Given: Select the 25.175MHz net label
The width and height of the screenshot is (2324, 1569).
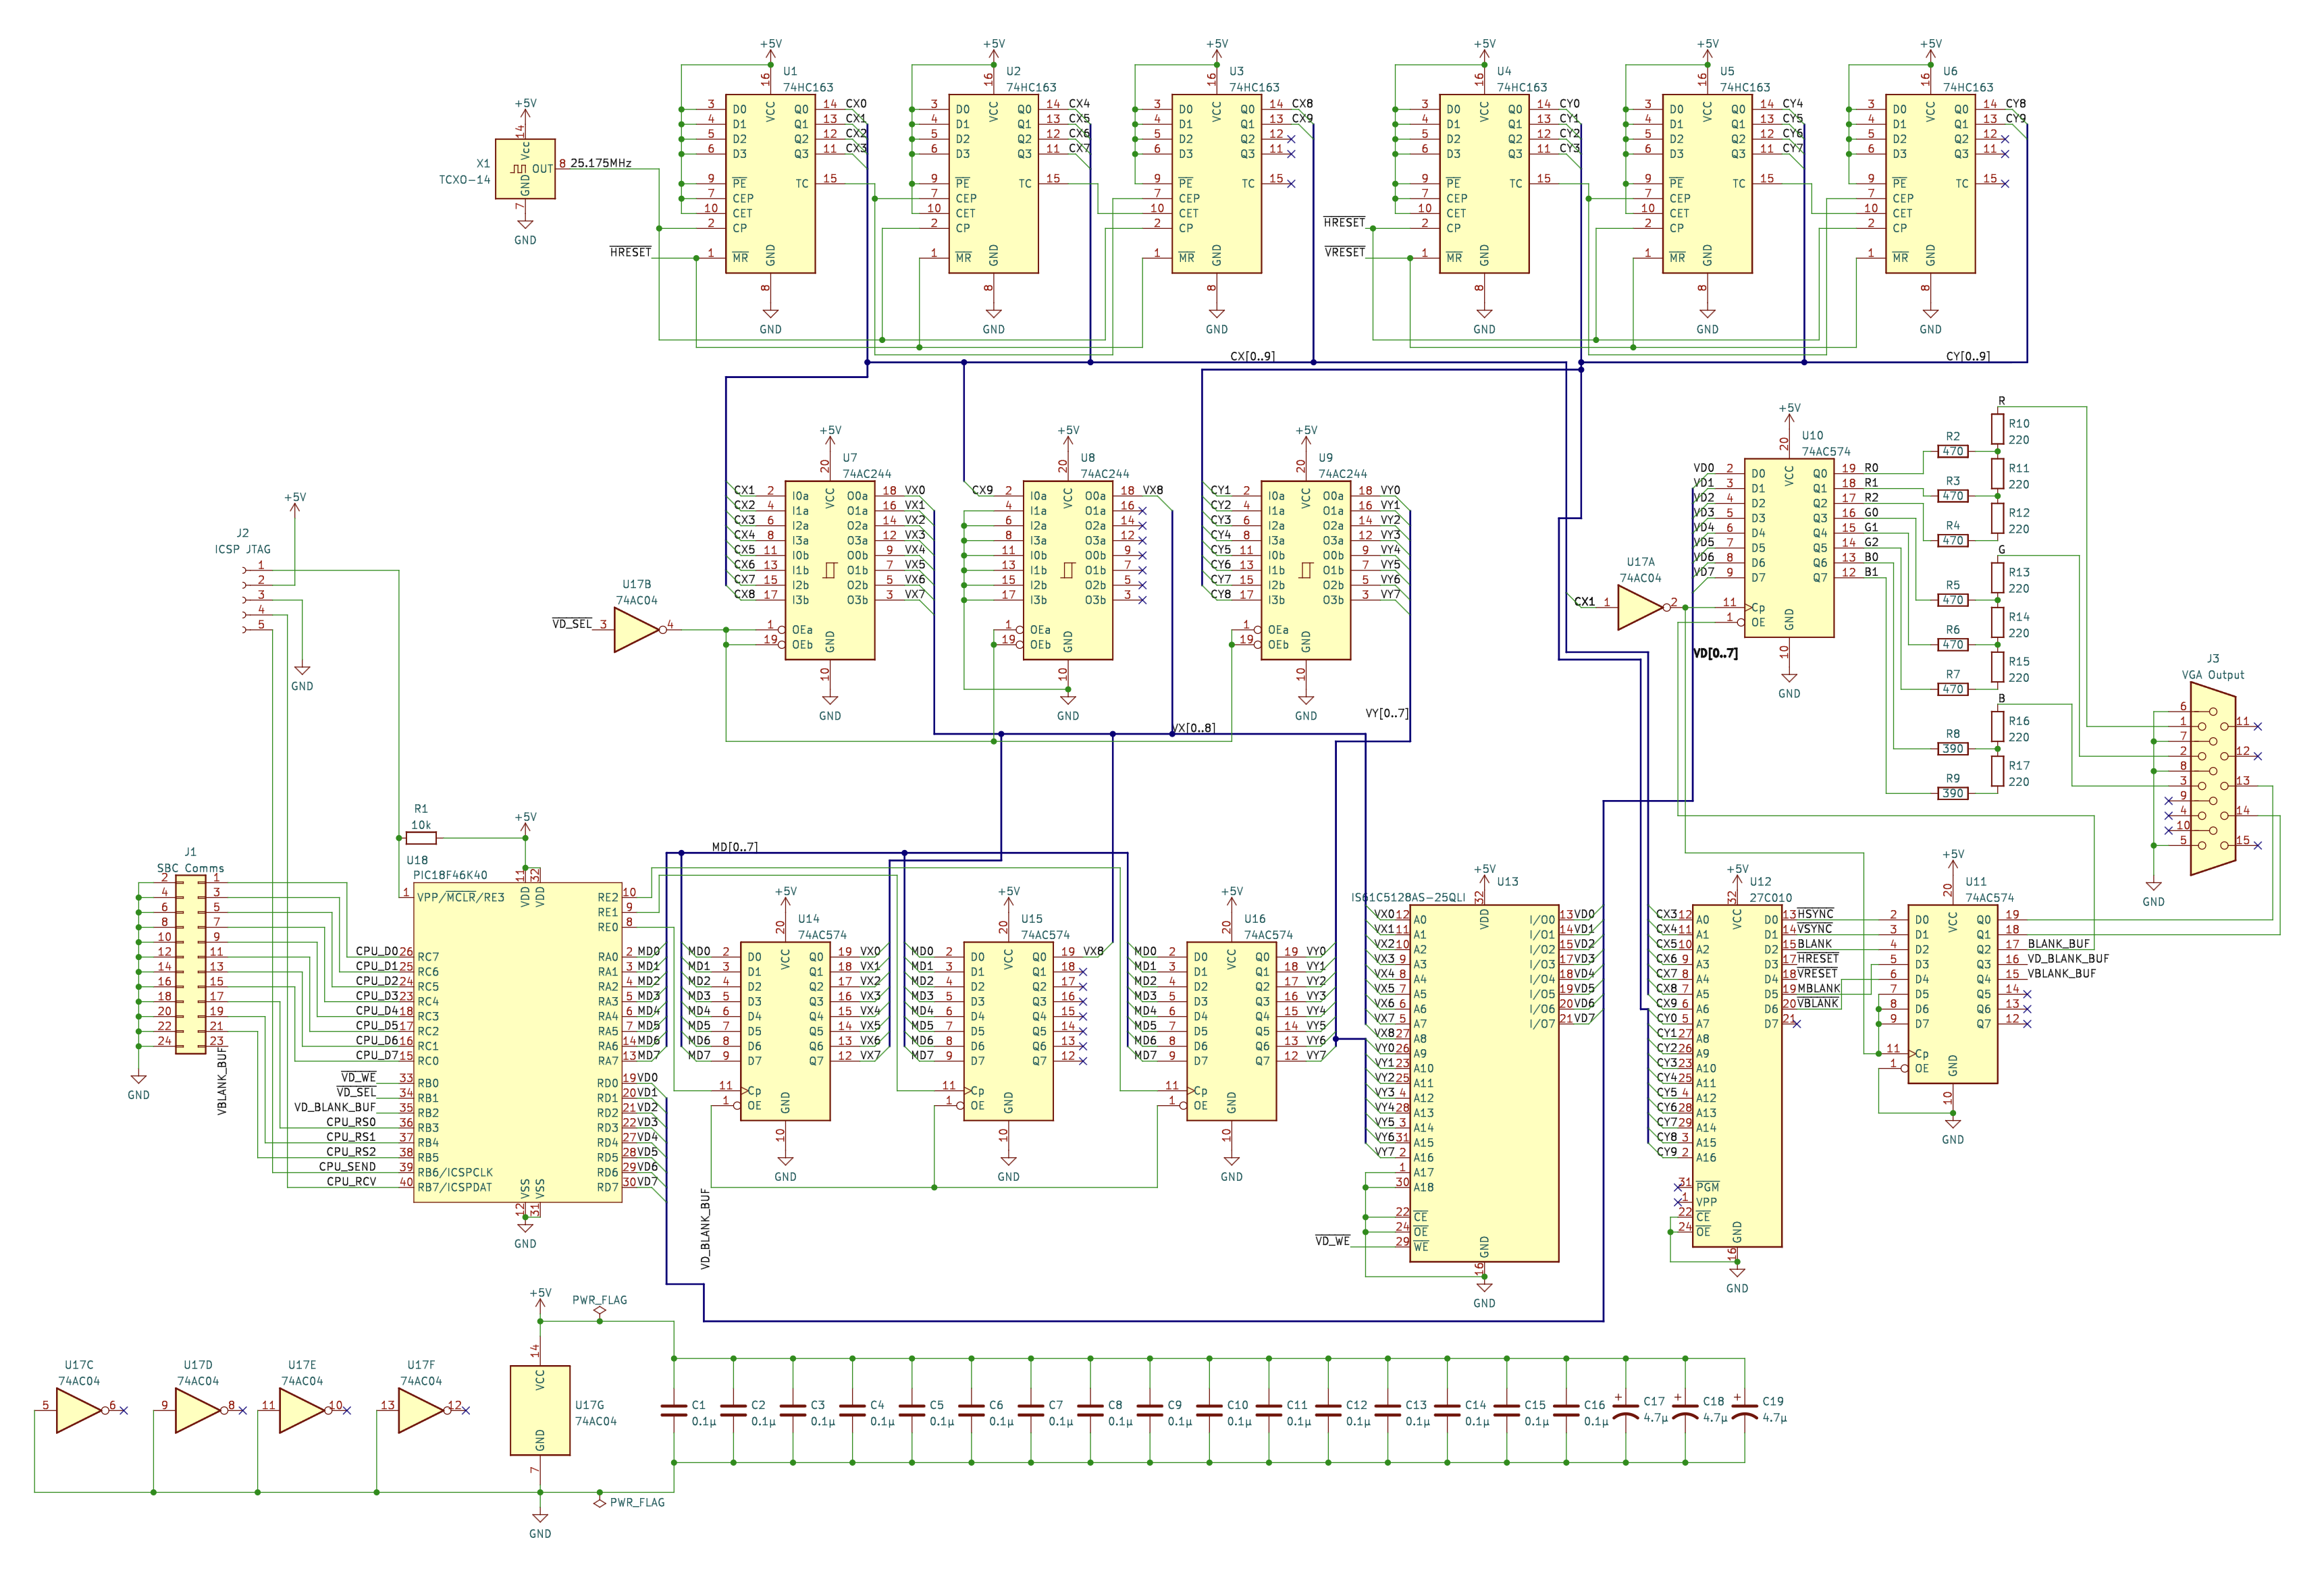Looking at the screenshot, I should (x=600, y=163).
